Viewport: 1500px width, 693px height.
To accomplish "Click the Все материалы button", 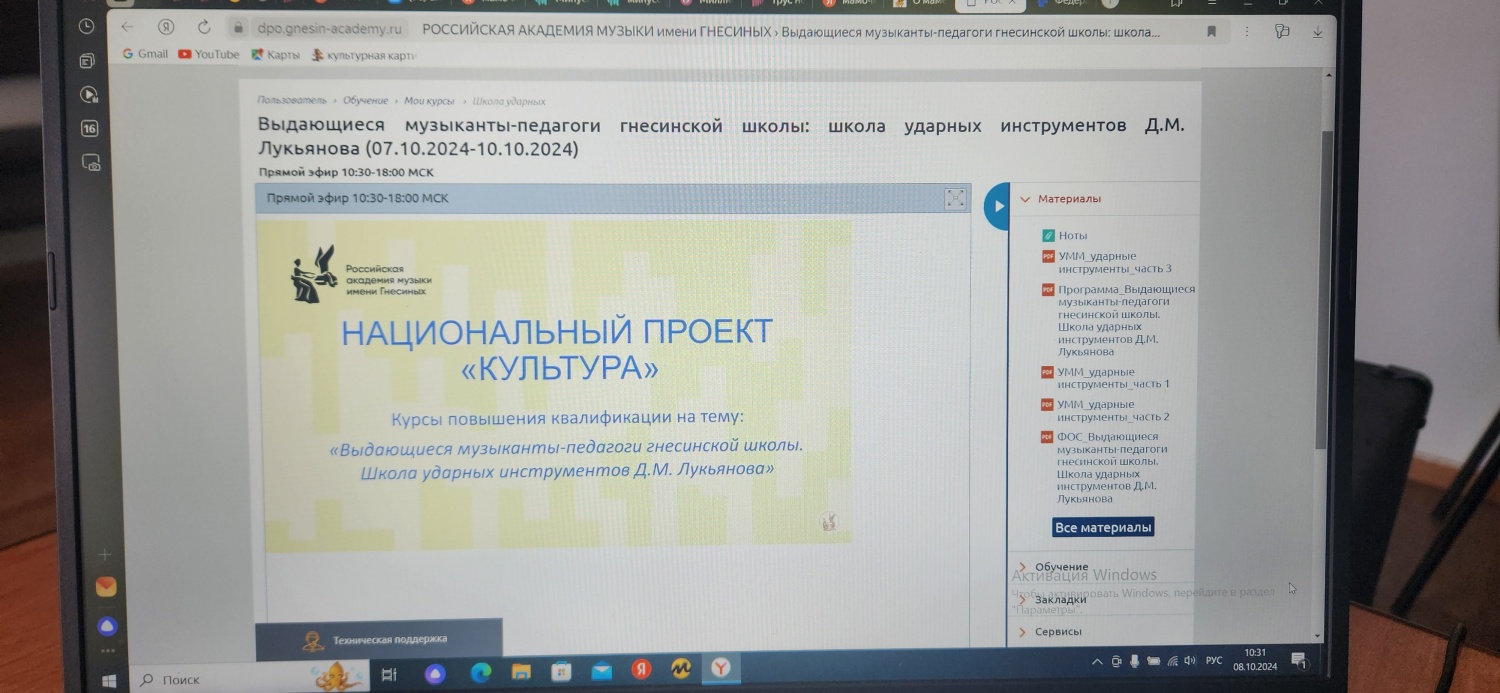I will (x=1103, y=527).
